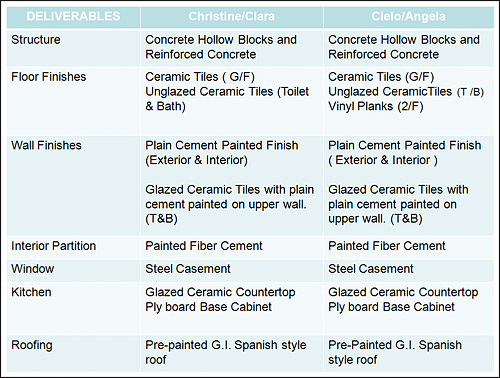Select the Floor Finishes row label
The width and height of the screenshot is (500, 378).
pos(49,77)
